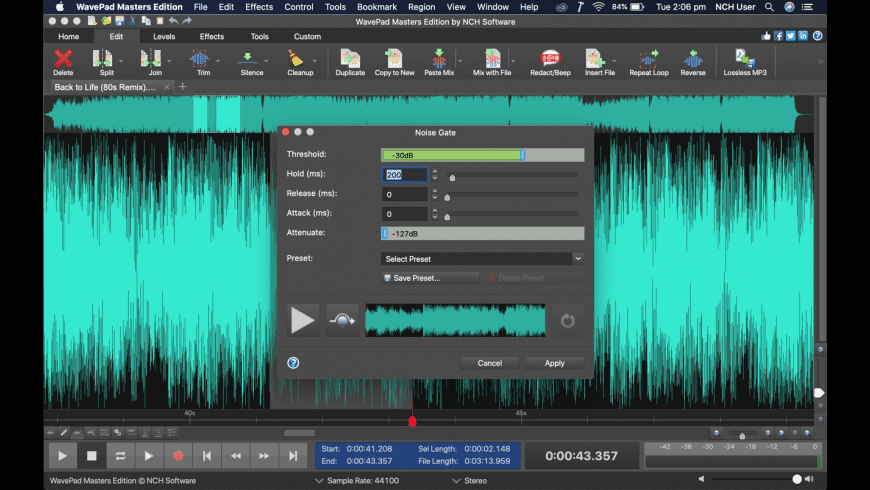This screenshot has width=870, height=490.
Task: Click the volume slider knob
Action: click(797, 479)
